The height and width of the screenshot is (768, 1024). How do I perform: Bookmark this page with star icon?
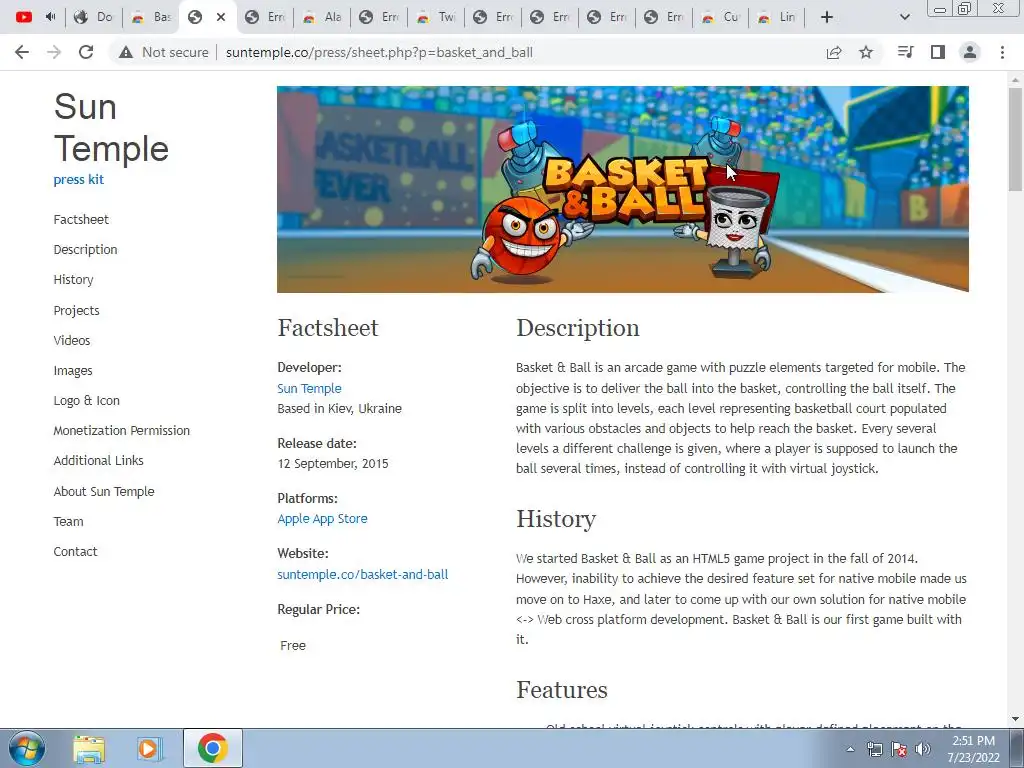[866, 52]
